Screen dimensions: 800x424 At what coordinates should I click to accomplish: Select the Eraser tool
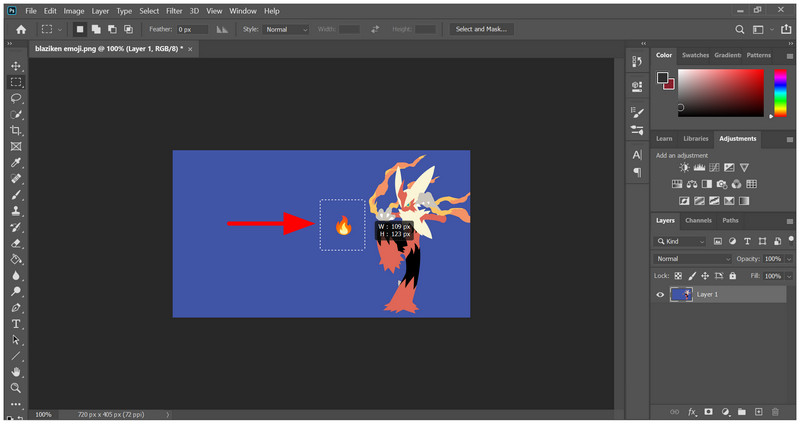point(16,243)
